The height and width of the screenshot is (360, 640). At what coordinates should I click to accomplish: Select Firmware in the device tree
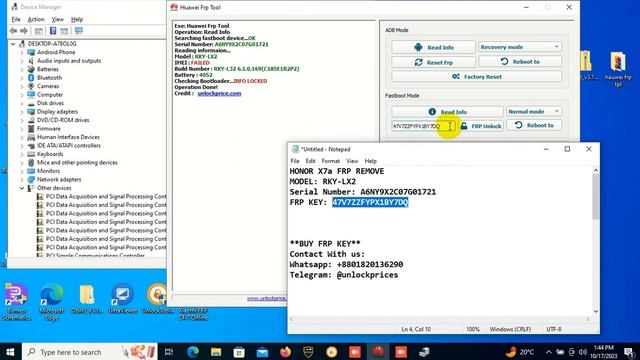(49, 129)
